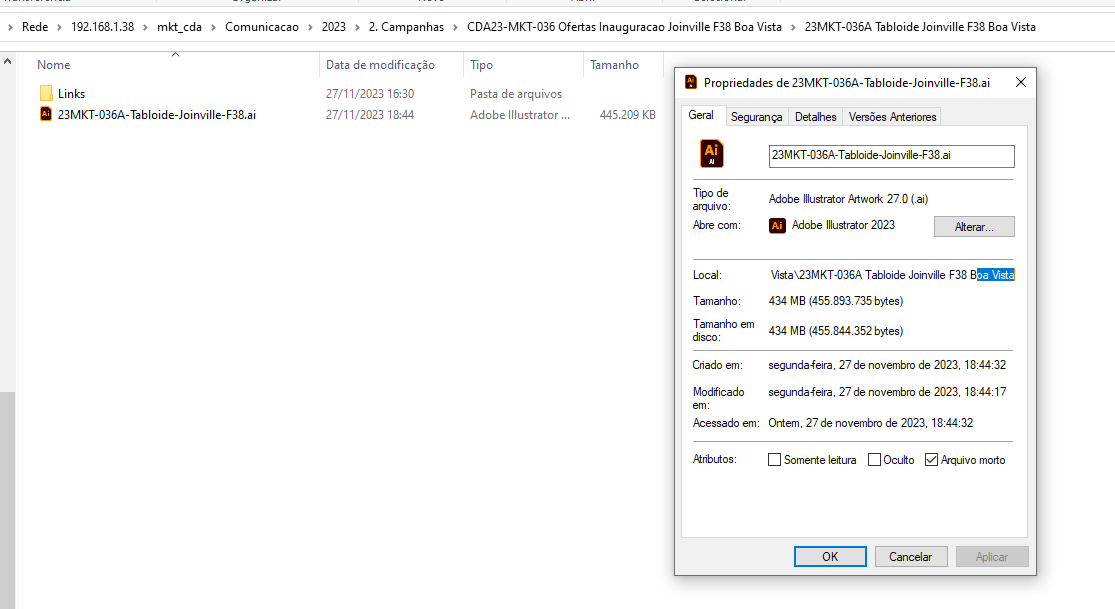Viewport: 1115px width, 609px height.
Task: Click the navigation pane scrollbar
Action: tap(8, 498)
